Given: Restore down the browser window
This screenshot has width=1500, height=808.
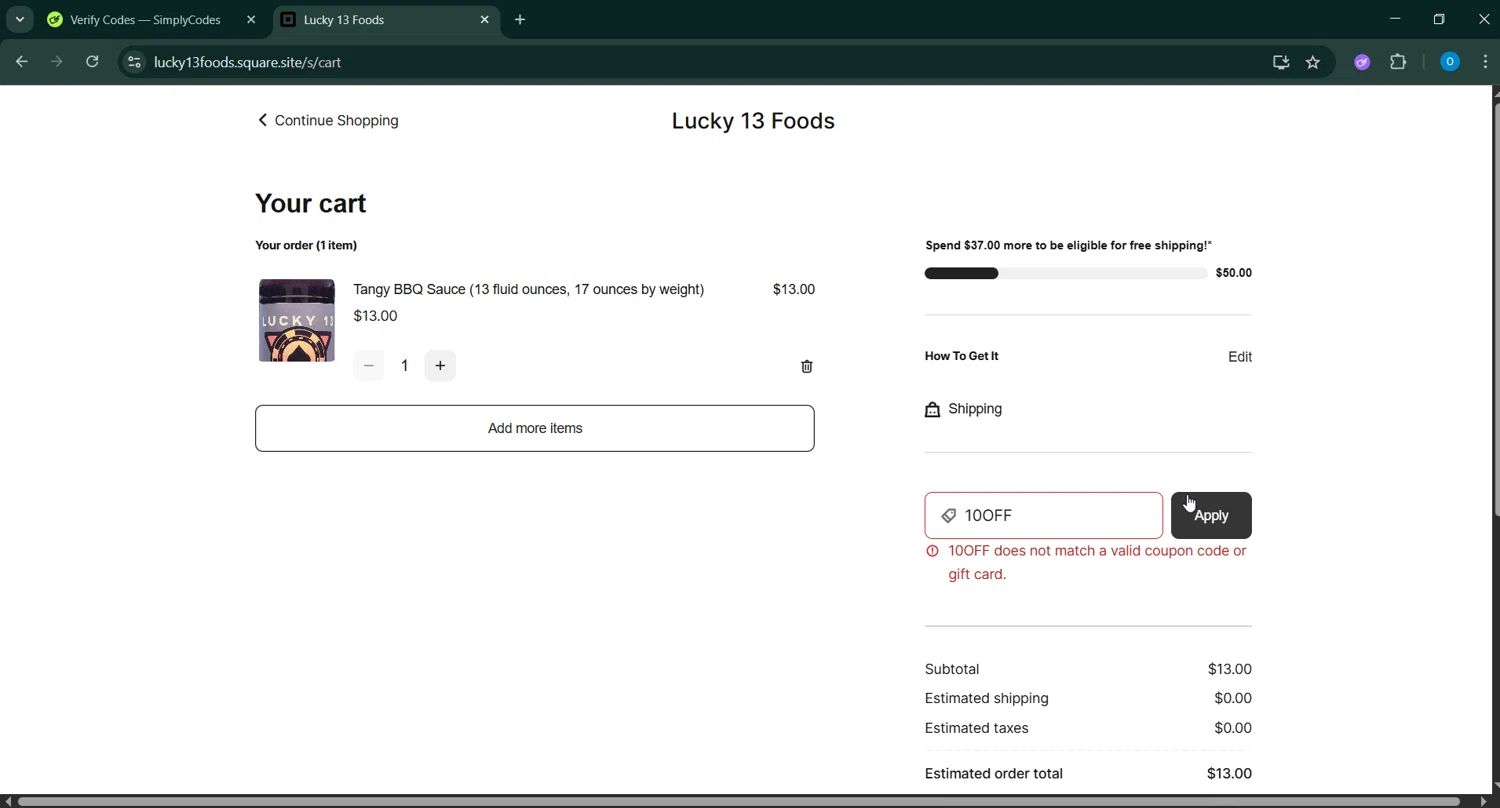Looking at the screenshot, I should tap(1439, 19).
